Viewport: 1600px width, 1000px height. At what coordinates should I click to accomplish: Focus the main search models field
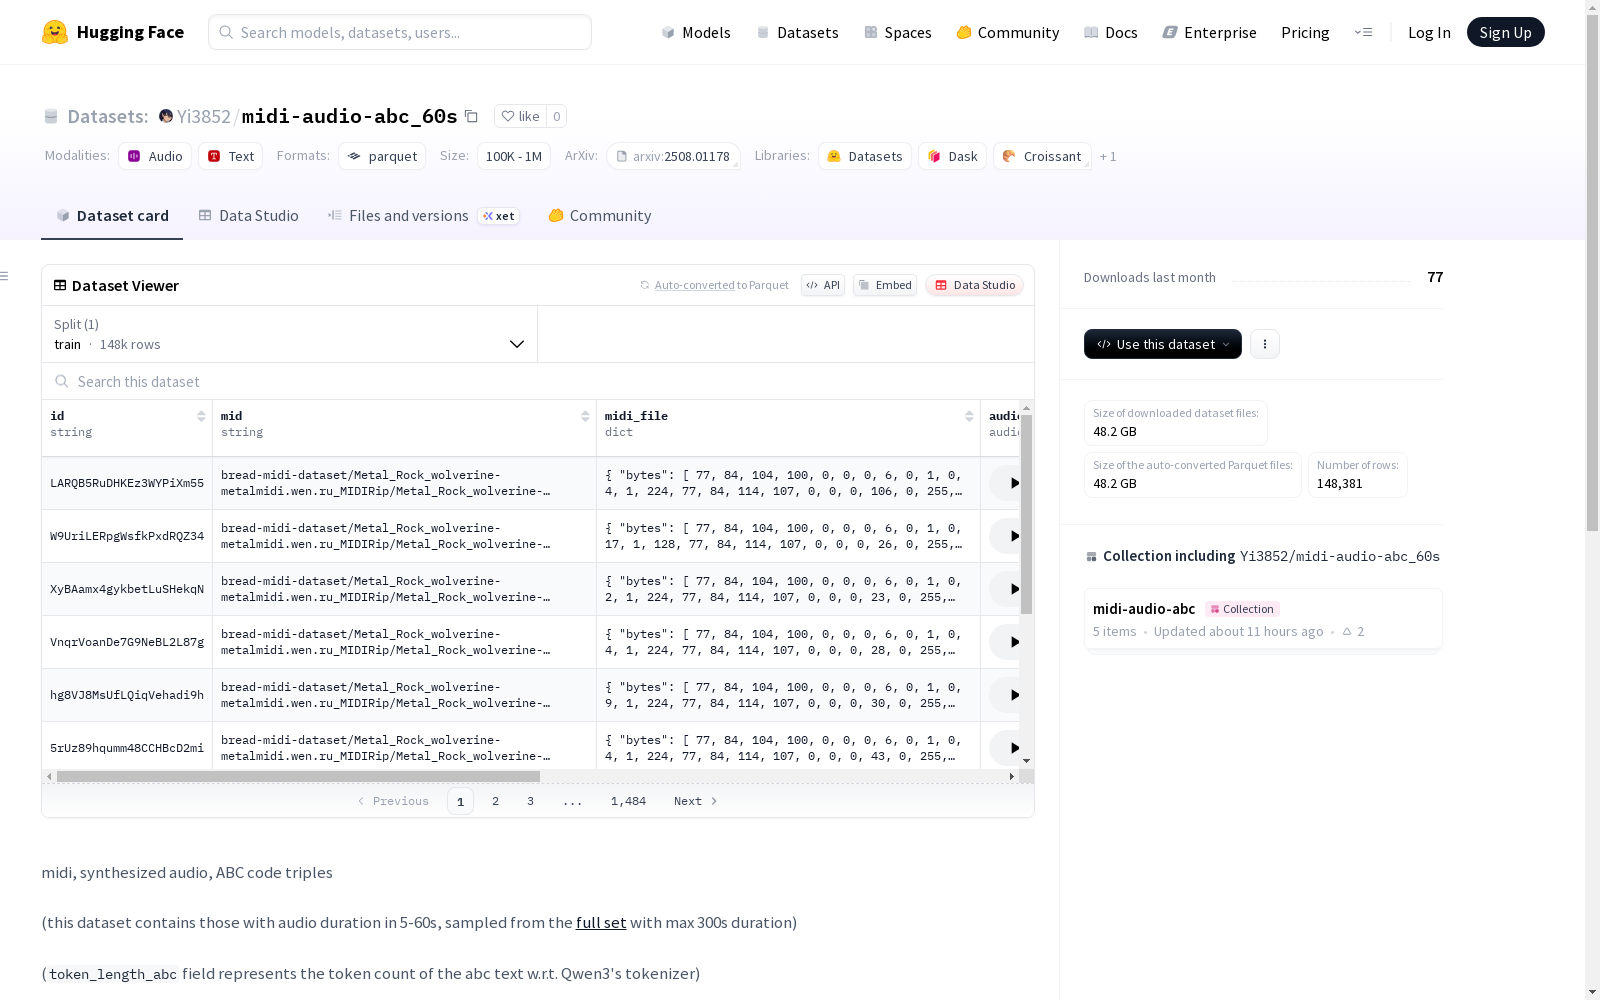(x=400, y=32)
